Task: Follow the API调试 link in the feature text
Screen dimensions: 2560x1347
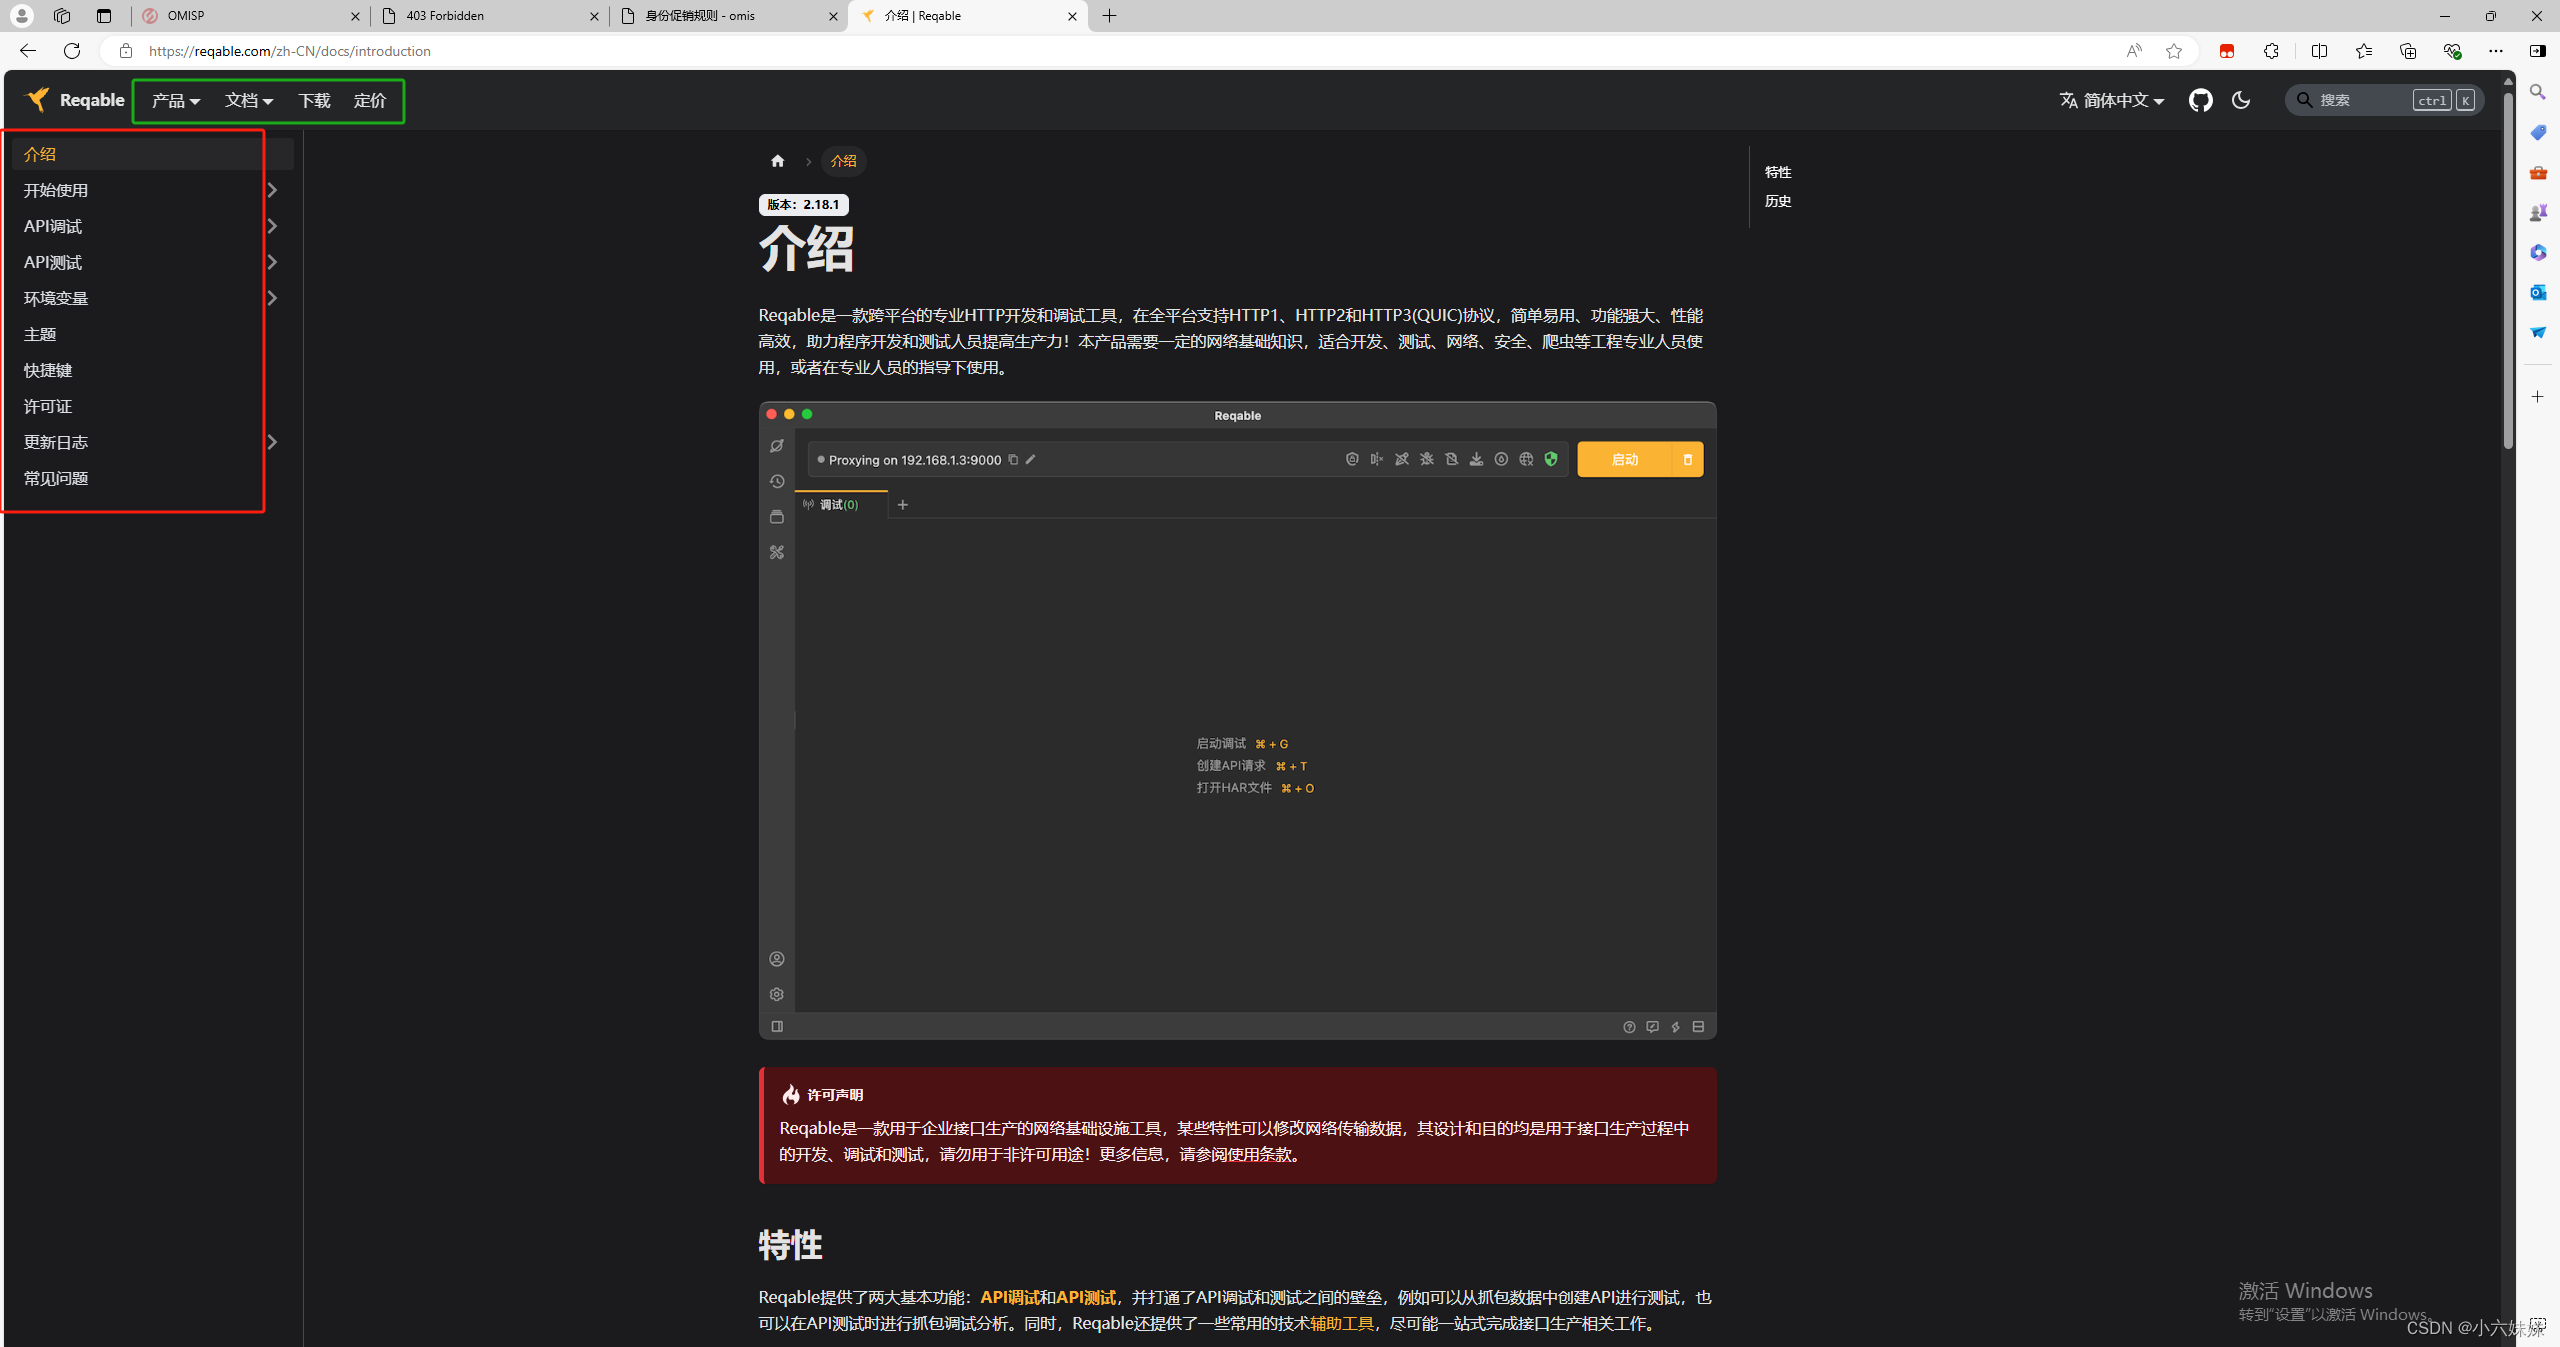Action: click(1010, 1297)
